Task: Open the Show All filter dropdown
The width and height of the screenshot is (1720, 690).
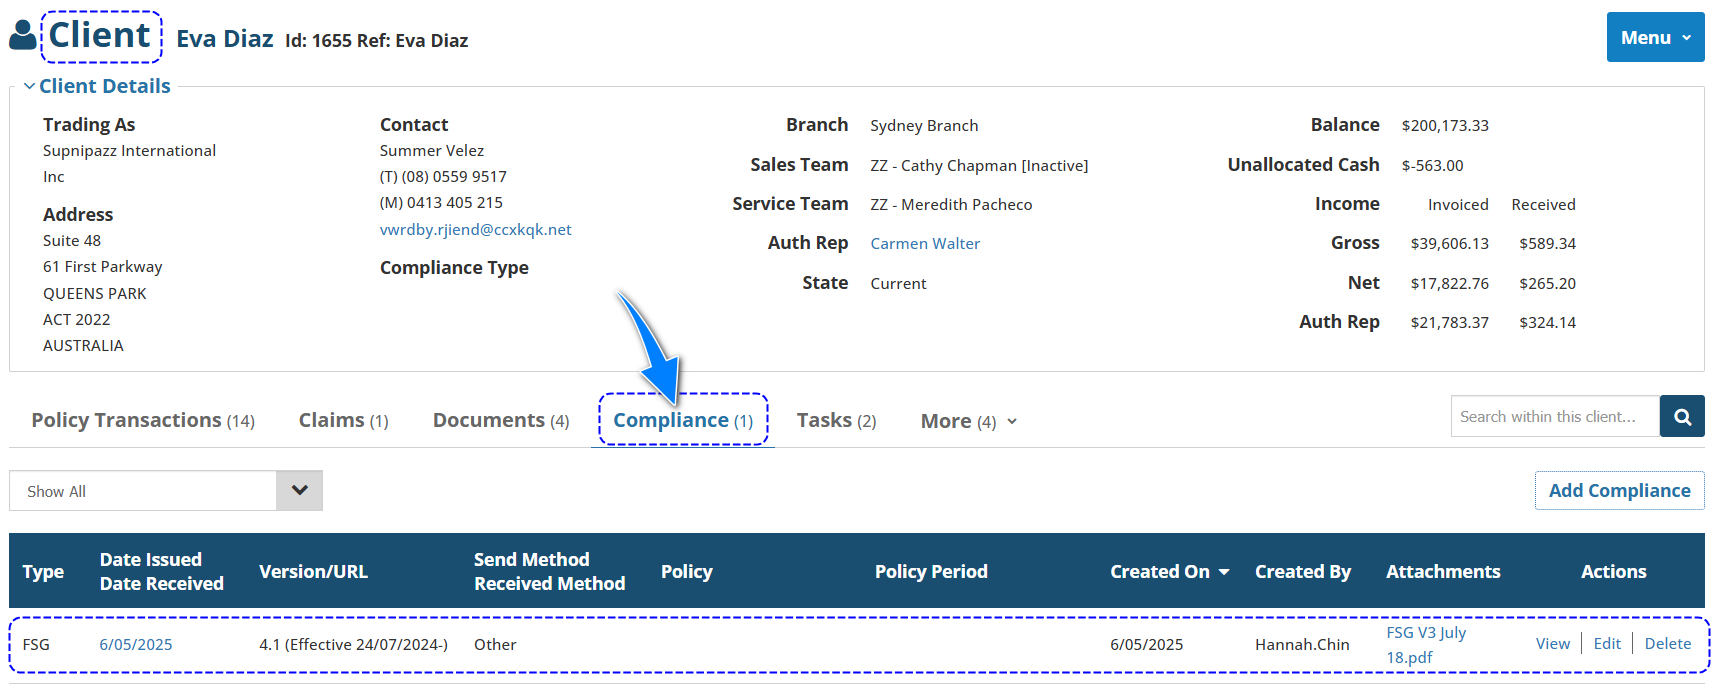Action: (x=299, y=491)
